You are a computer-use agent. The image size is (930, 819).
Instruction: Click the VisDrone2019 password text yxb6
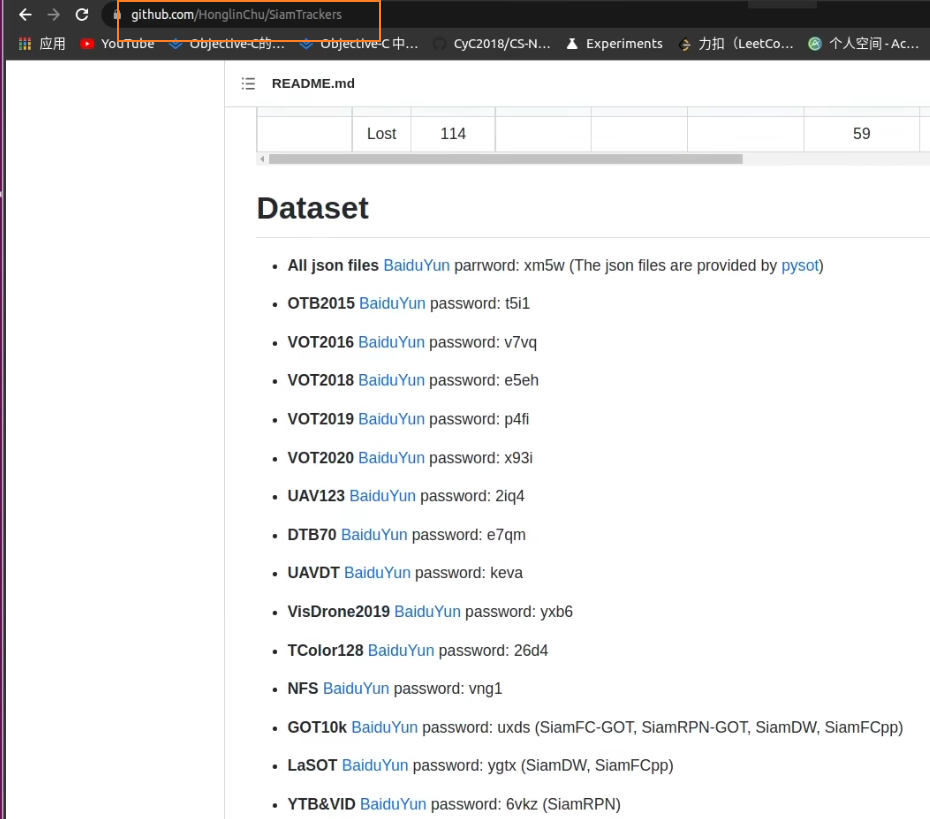pos(556,611)
